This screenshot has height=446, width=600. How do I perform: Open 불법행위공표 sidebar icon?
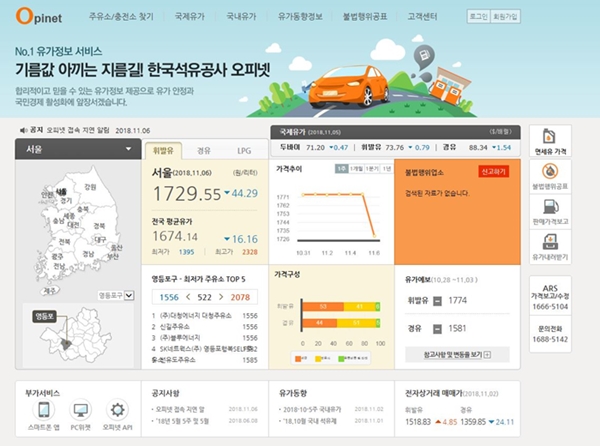coord(550,171)
